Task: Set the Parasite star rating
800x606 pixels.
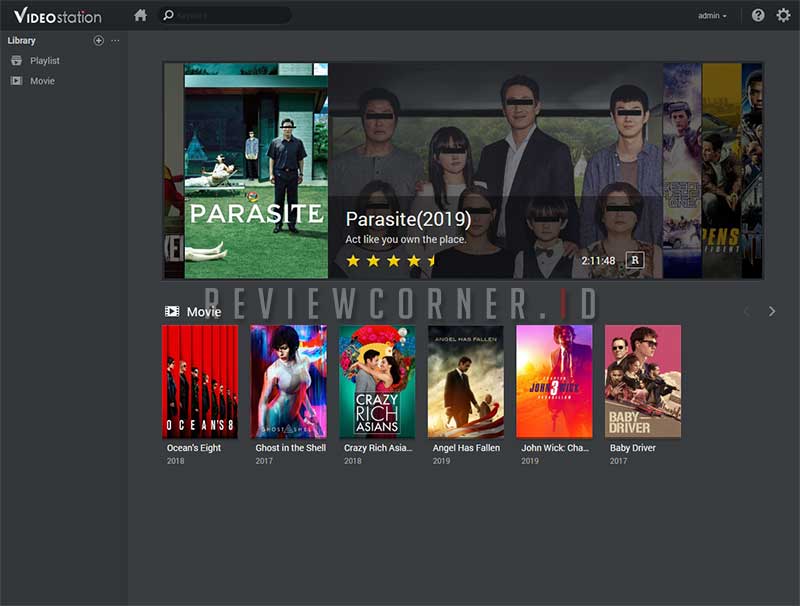Action: [x=392, y=261]
